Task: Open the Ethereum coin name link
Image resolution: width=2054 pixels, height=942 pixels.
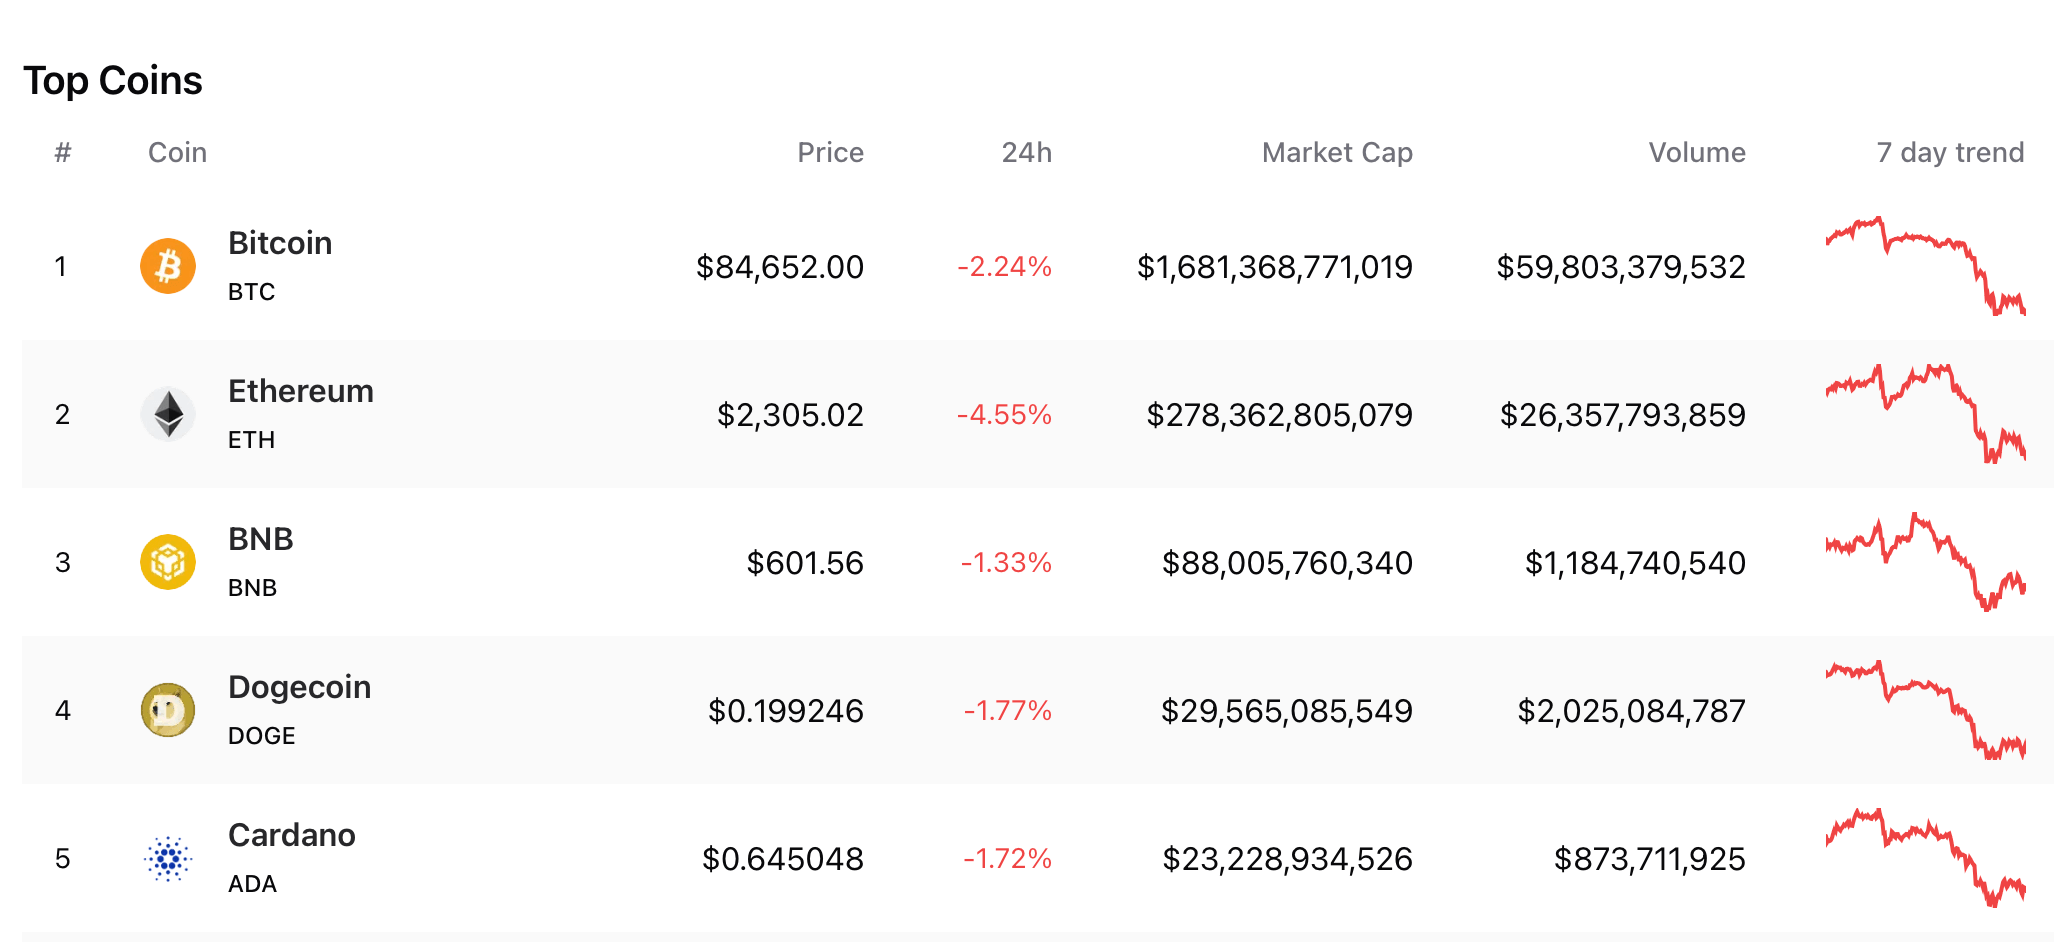Action: point(301,391)
